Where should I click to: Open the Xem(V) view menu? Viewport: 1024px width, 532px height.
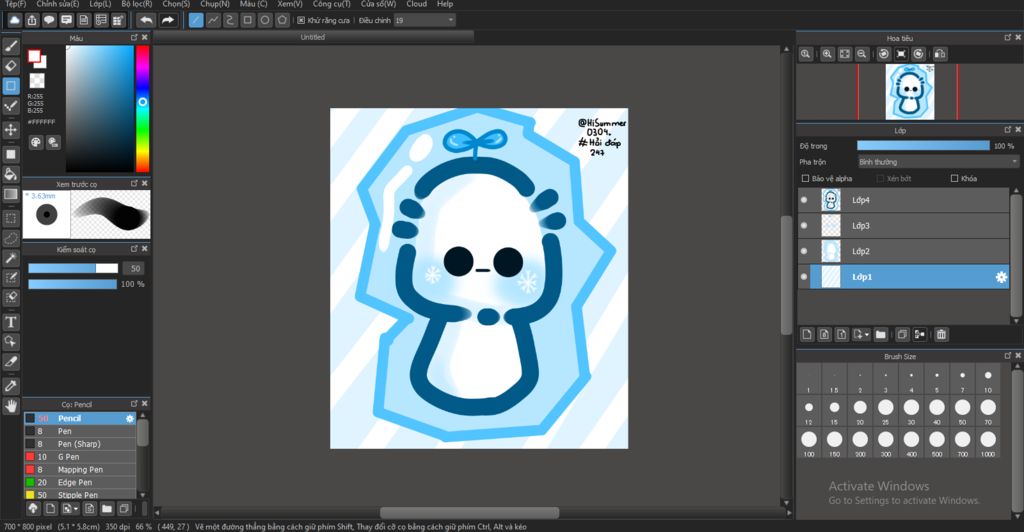pyautogui.click(x=289, y=4)
